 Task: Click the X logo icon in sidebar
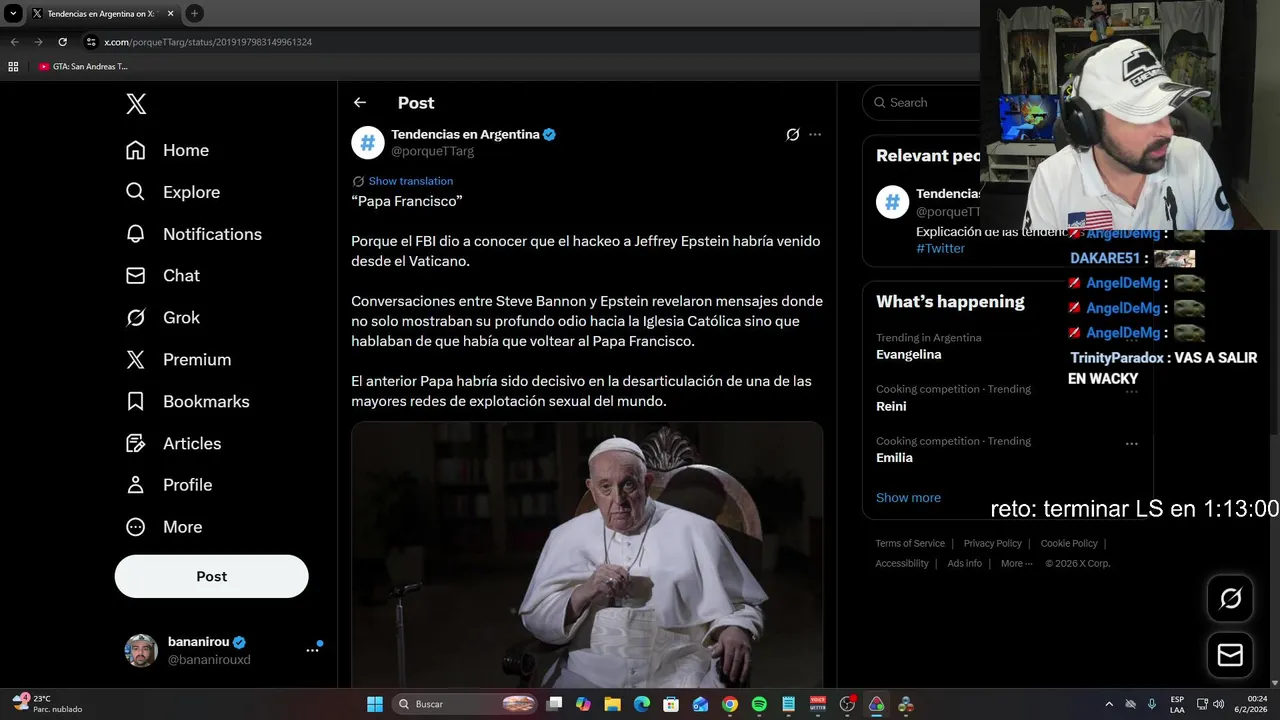pos(136,103)
